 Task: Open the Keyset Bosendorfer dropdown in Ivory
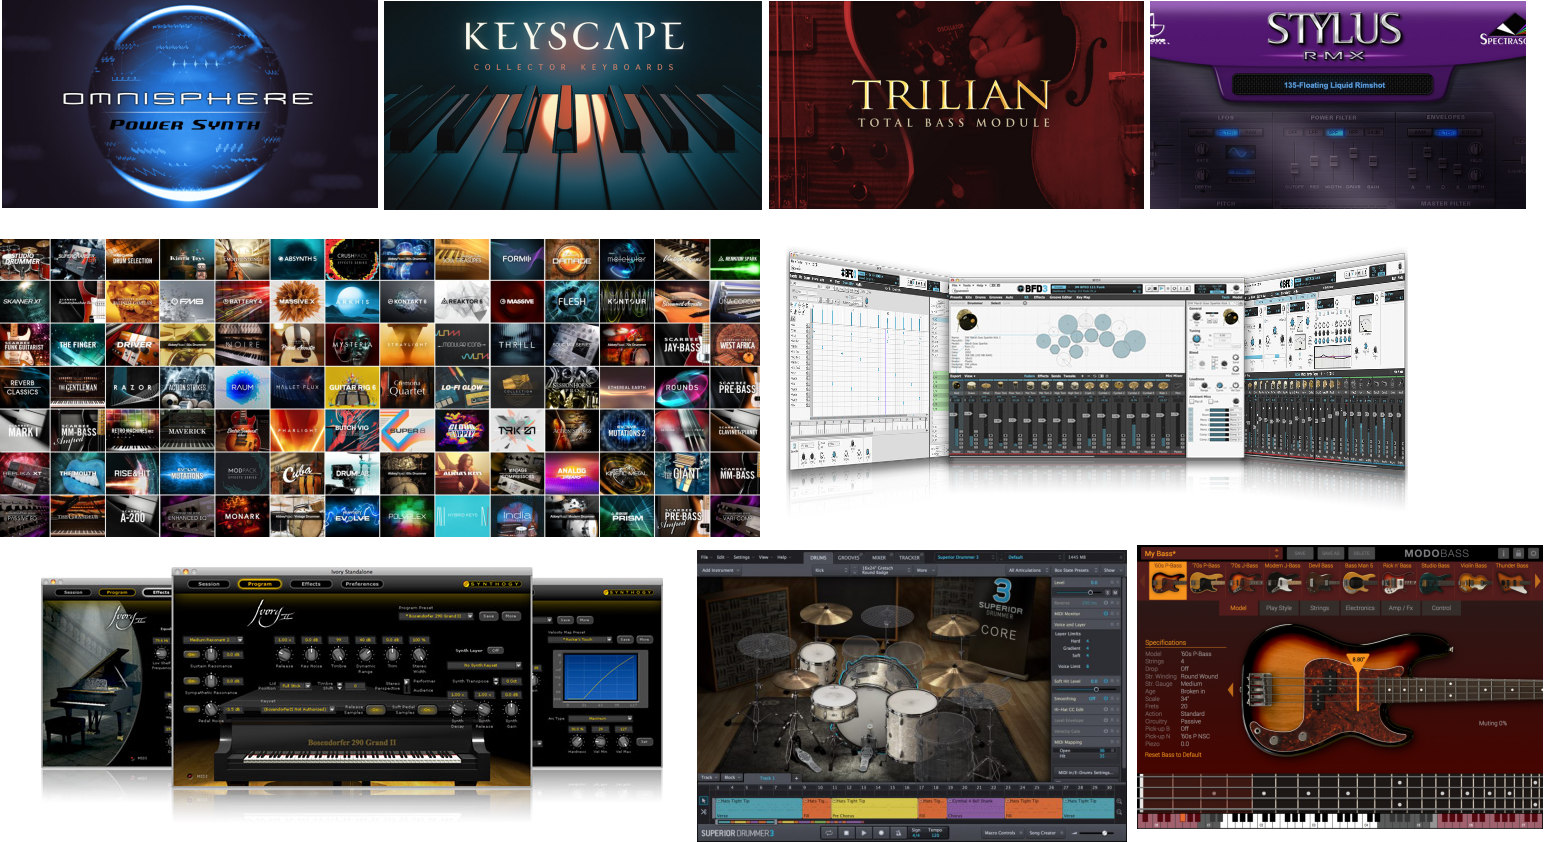point(298,709)
